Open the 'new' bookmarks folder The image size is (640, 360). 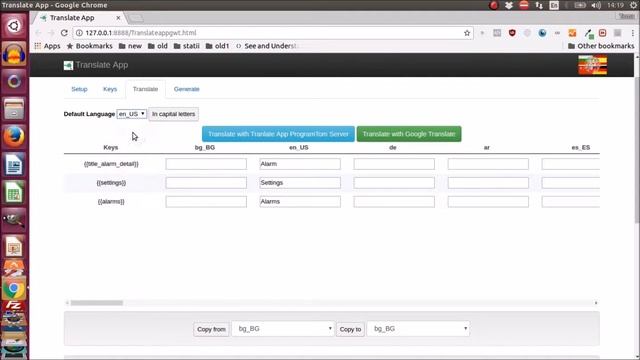pyautogui.click(x=130, y=46)
